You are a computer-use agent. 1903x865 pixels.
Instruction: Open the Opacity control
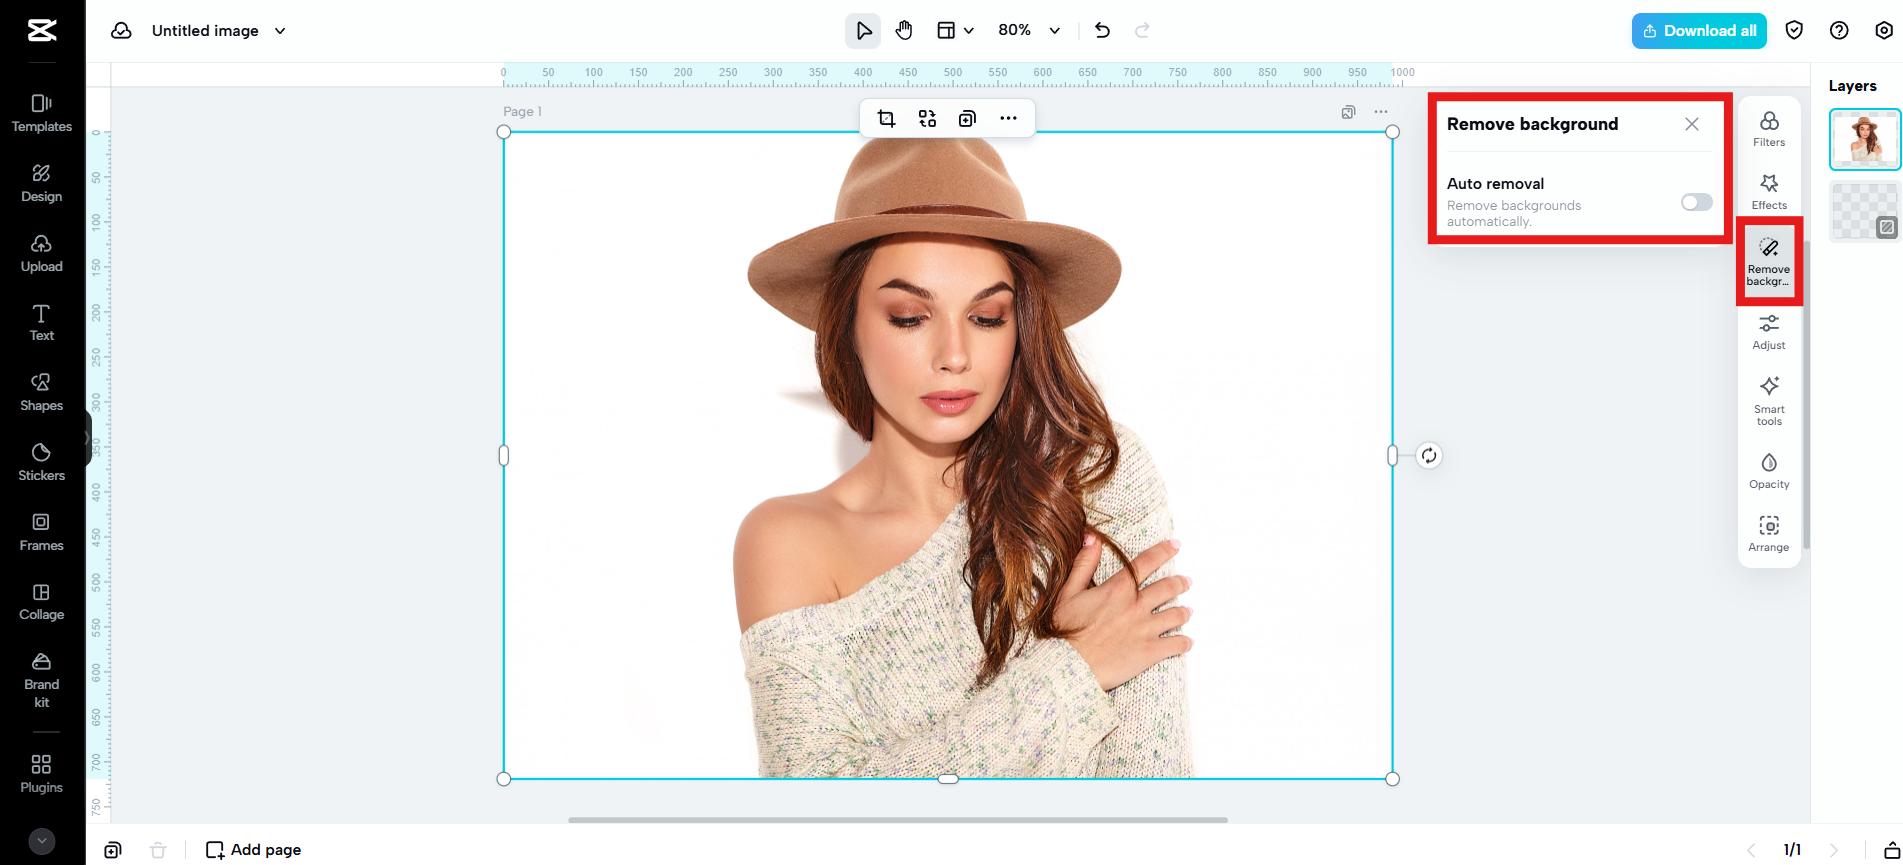(1769, 471)
